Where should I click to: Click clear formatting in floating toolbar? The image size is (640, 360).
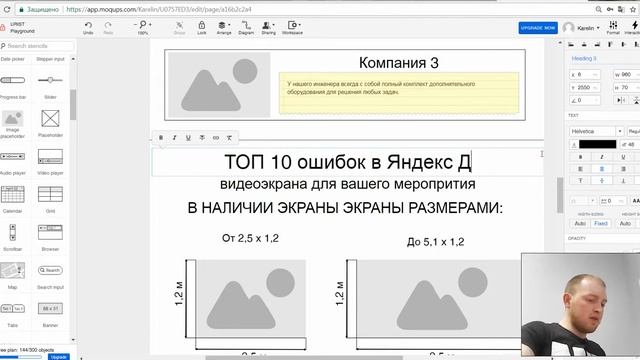coord(229,138)
